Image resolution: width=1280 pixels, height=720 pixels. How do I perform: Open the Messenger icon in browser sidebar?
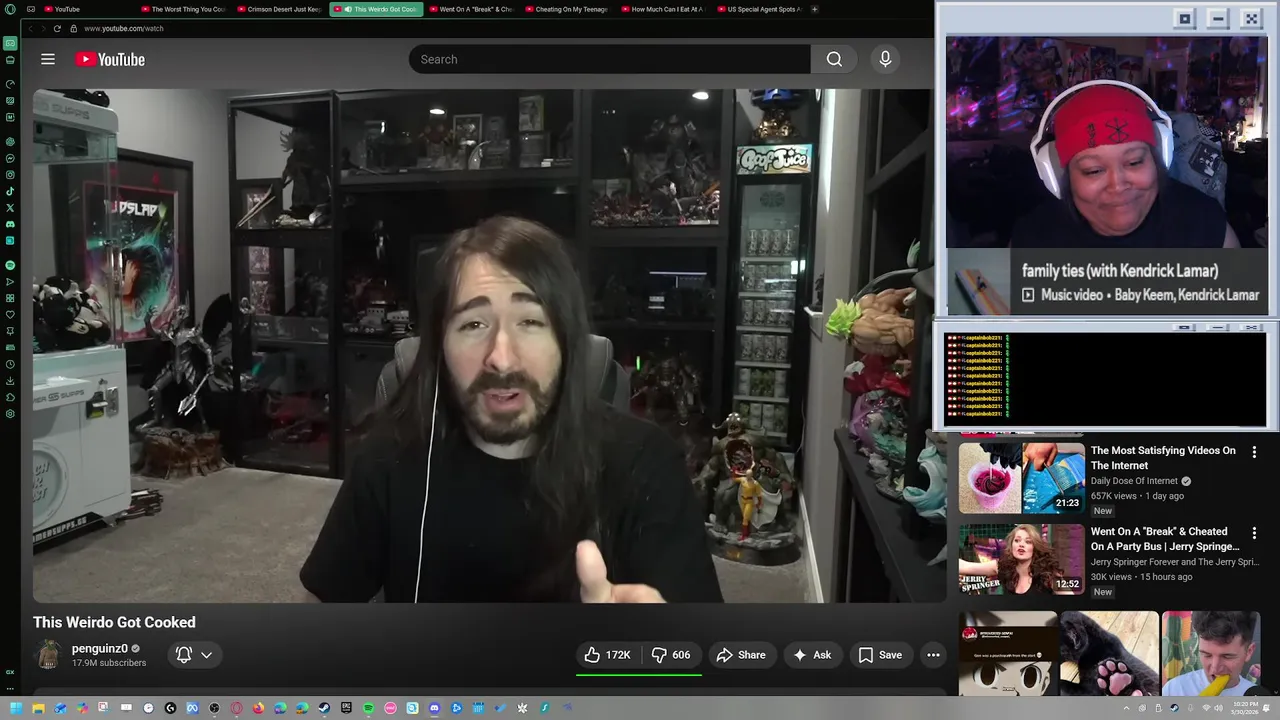(x=10, y=158)
